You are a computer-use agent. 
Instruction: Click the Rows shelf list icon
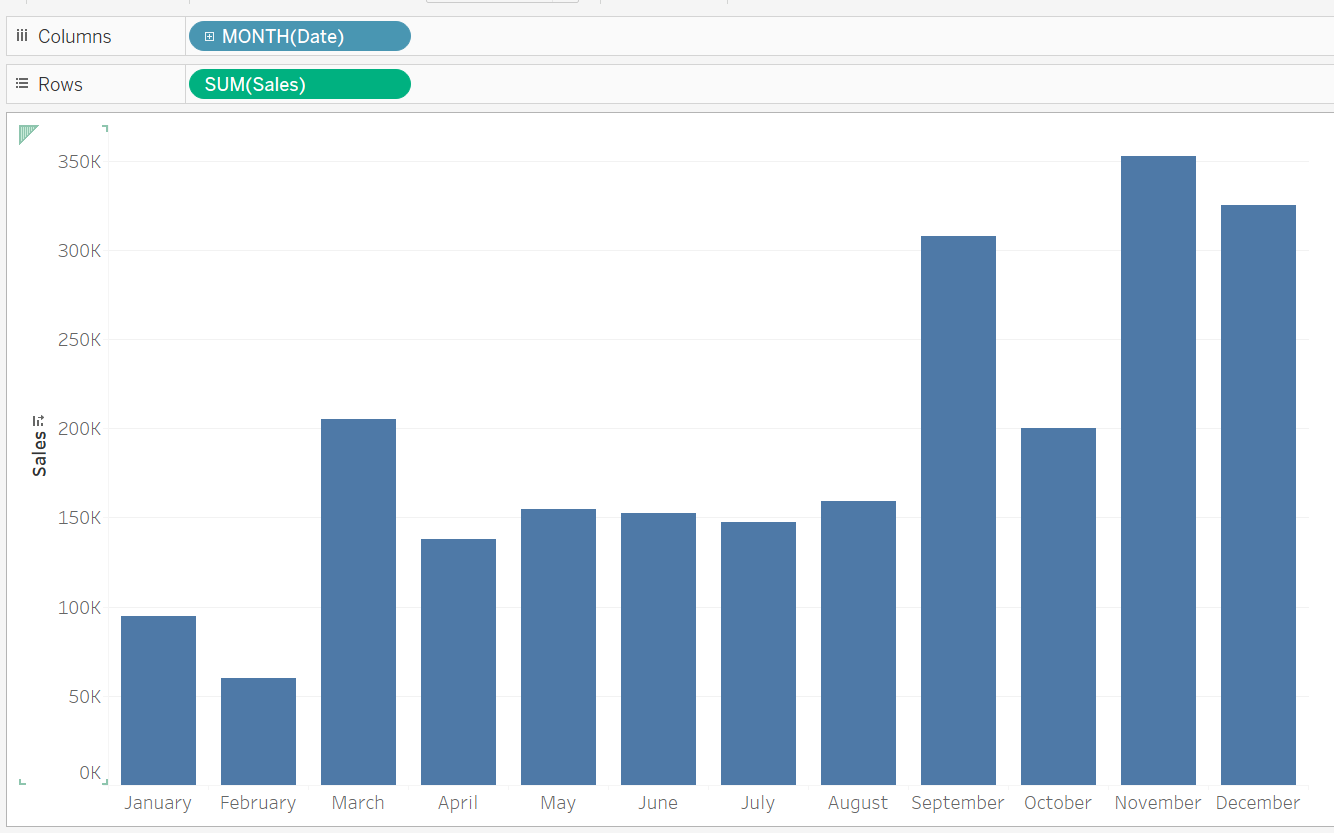pos(22,84)
